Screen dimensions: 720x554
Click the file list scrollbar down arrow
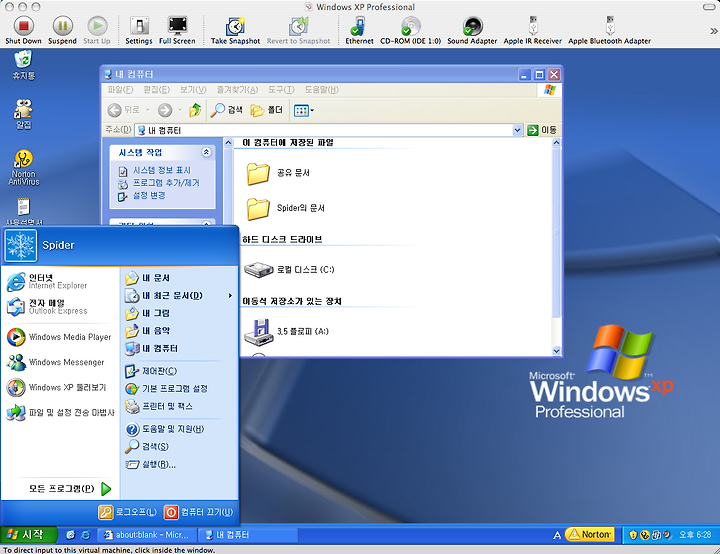click(x=557, y=351)
